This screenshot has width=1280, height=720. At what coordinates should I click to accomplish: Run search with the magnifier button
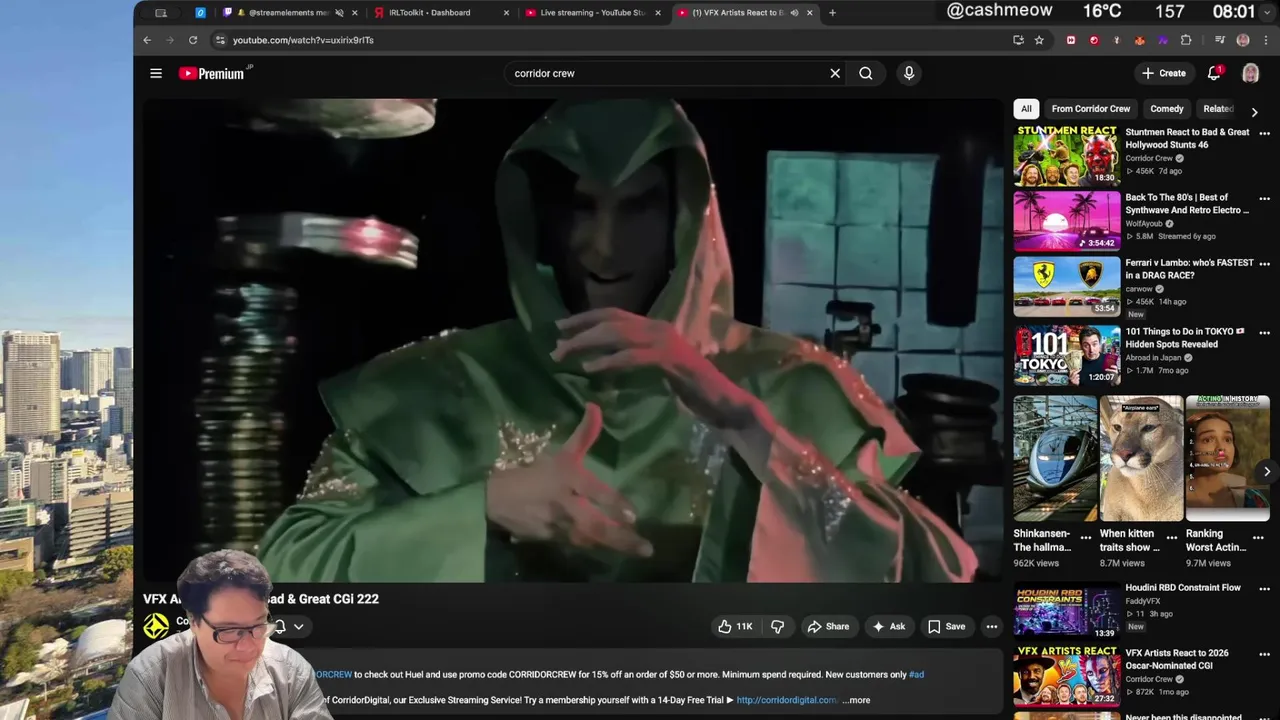[x=866, y=73]
